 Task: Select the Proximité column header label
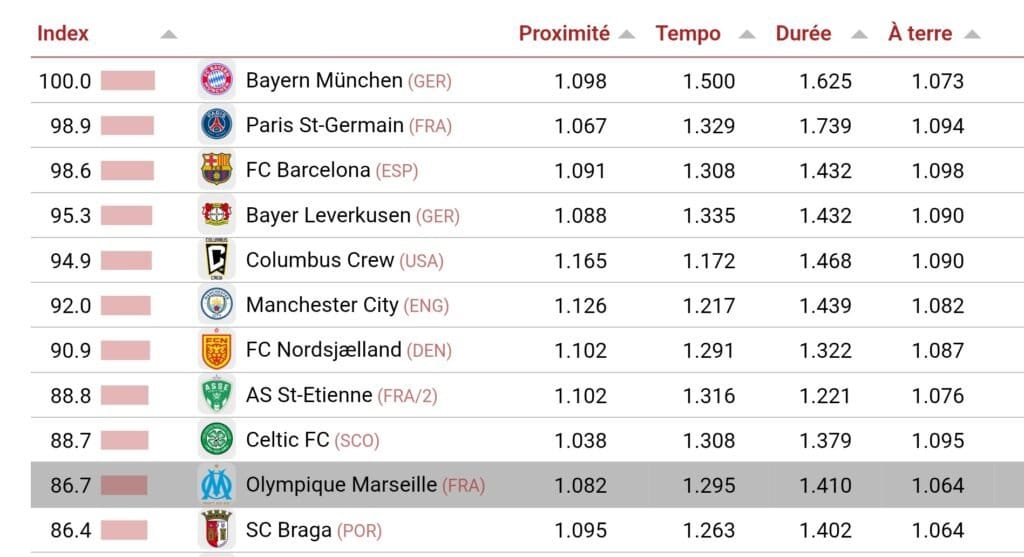[564, 33]
